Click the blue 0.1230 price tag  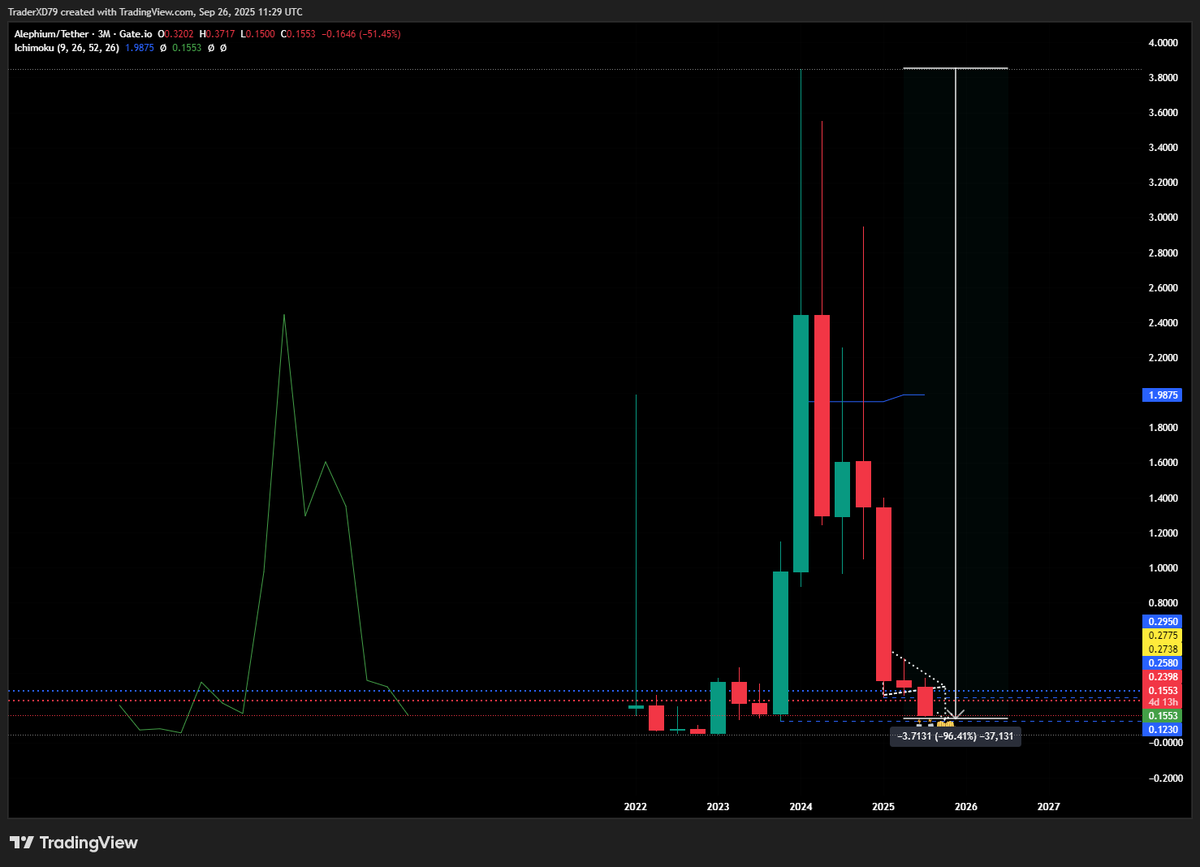(x=1163, y=730)
